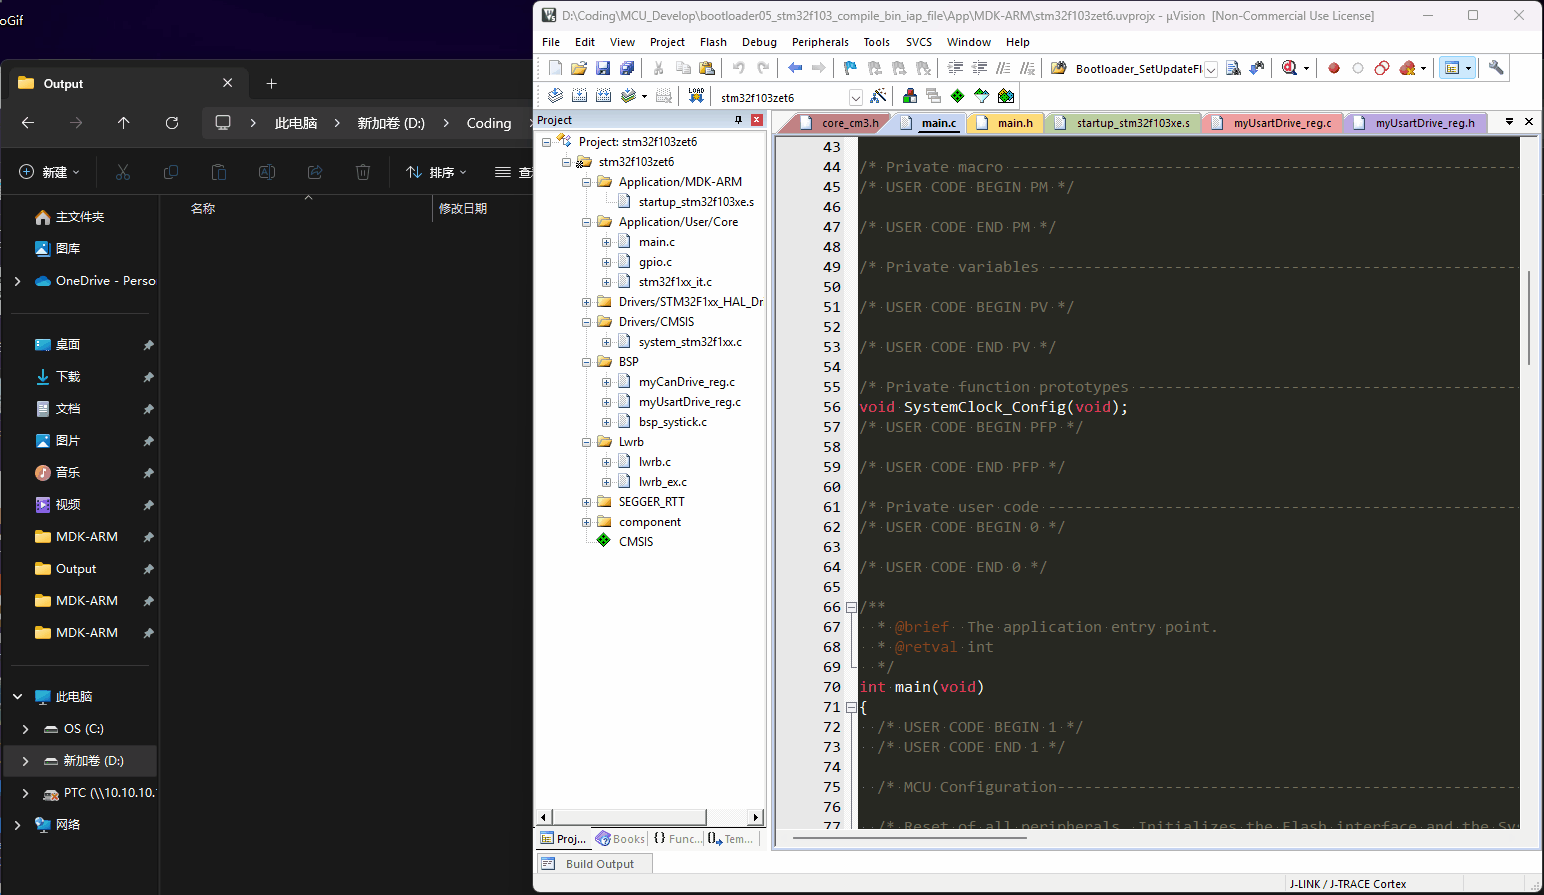Open the Flash menu

pos(713,42)
